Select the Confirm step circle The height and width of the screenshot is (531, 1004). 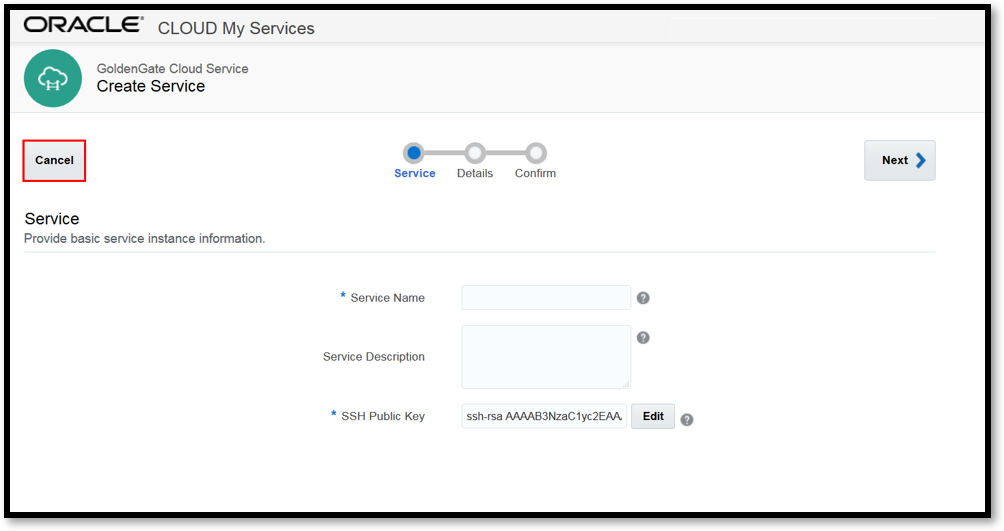pyautogui.click(x=535, y=153)
